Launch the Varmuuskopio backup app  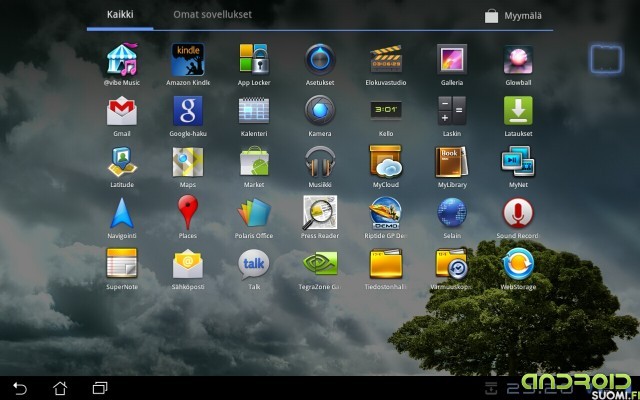[452, 264]
